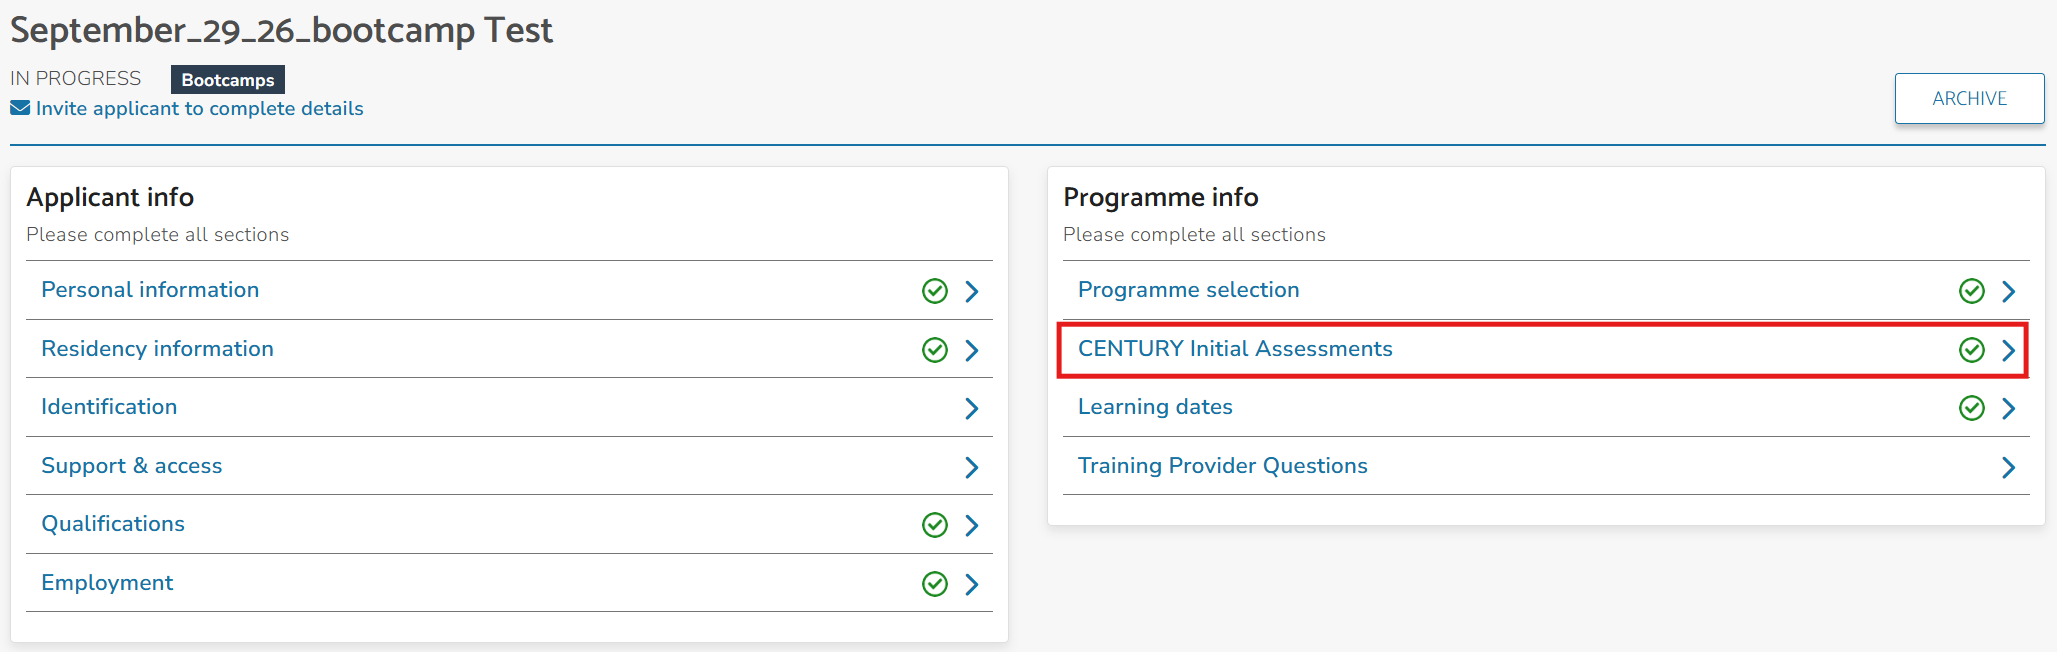Image resolution: width=2057 pixels, height=652 pixels.
Task: Expand the Residency information chevron
Action: pyautogui.click(x=972, y=350)
